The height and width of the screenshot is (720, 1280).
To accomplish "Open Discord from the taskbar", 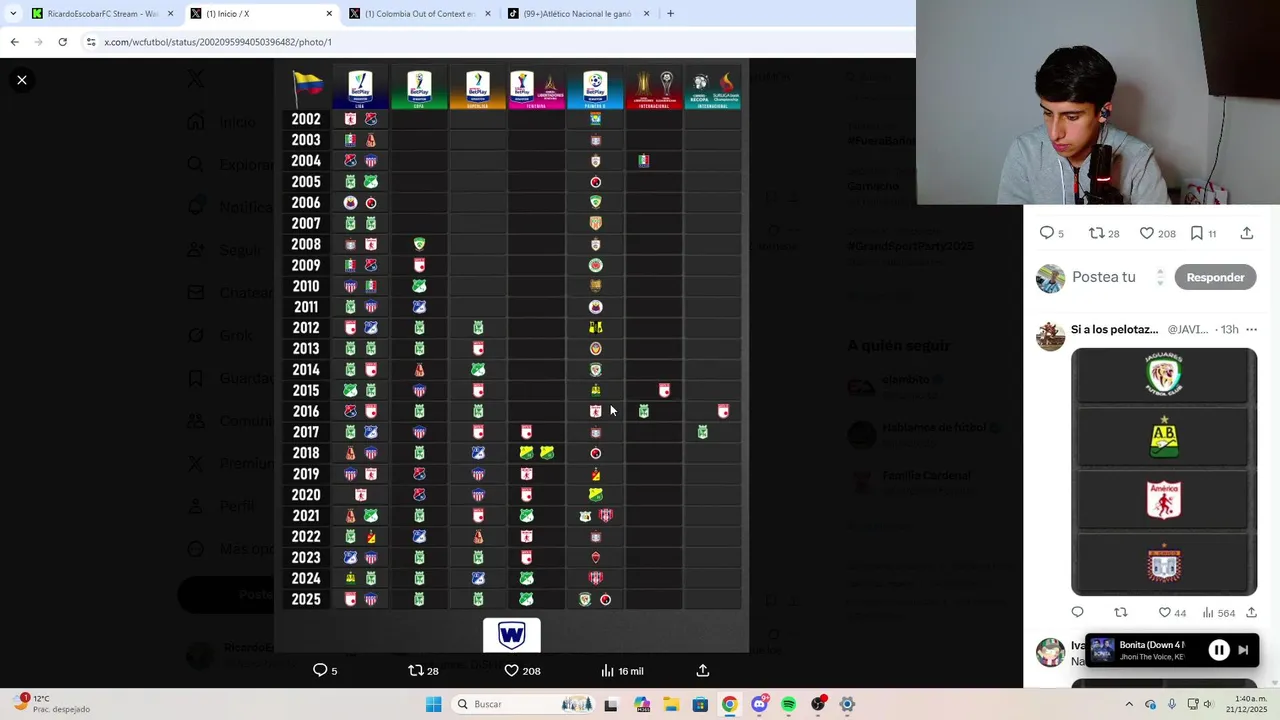I will tap(759, 704).
